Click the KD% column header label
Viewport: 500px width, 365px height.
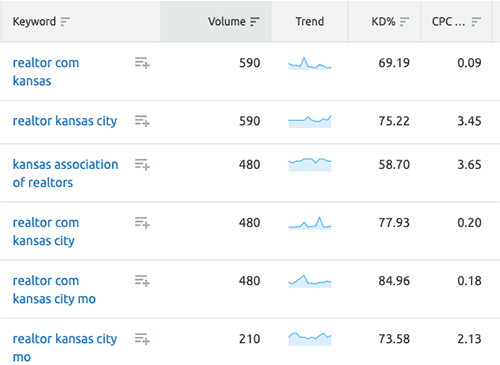[383, 22]
